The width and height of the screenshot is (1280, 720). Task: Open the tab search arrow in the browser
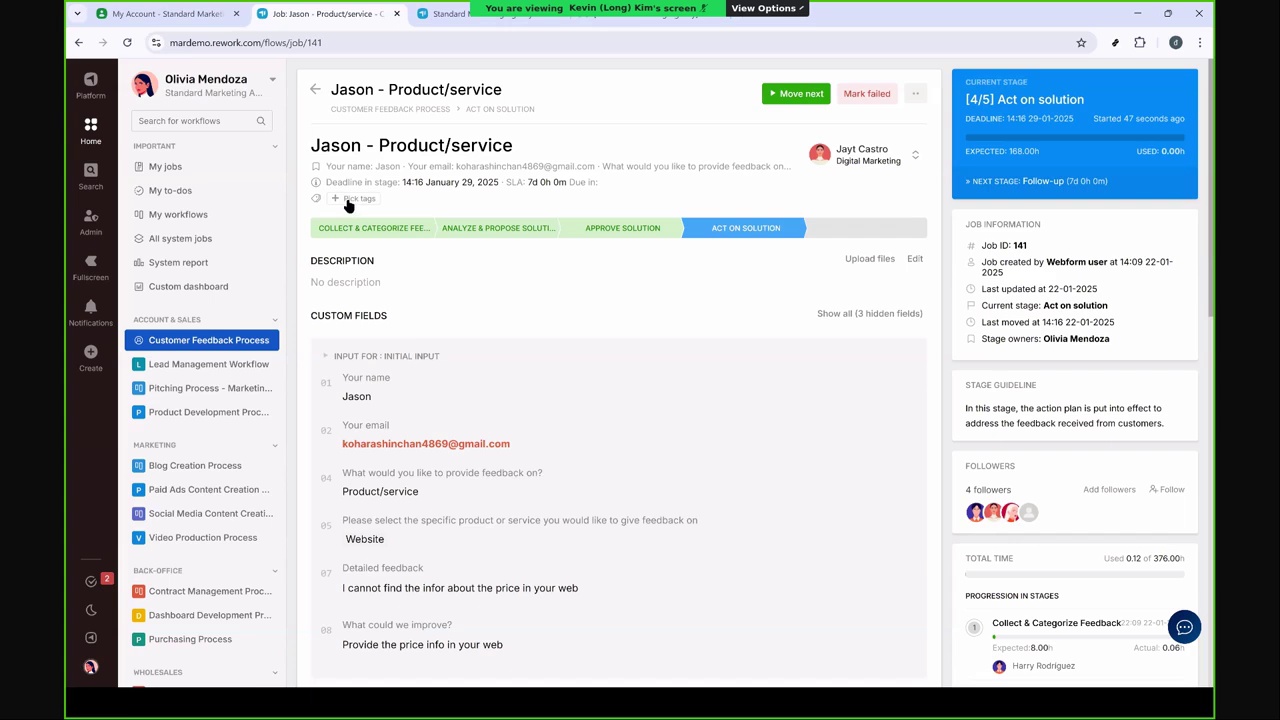78,14
